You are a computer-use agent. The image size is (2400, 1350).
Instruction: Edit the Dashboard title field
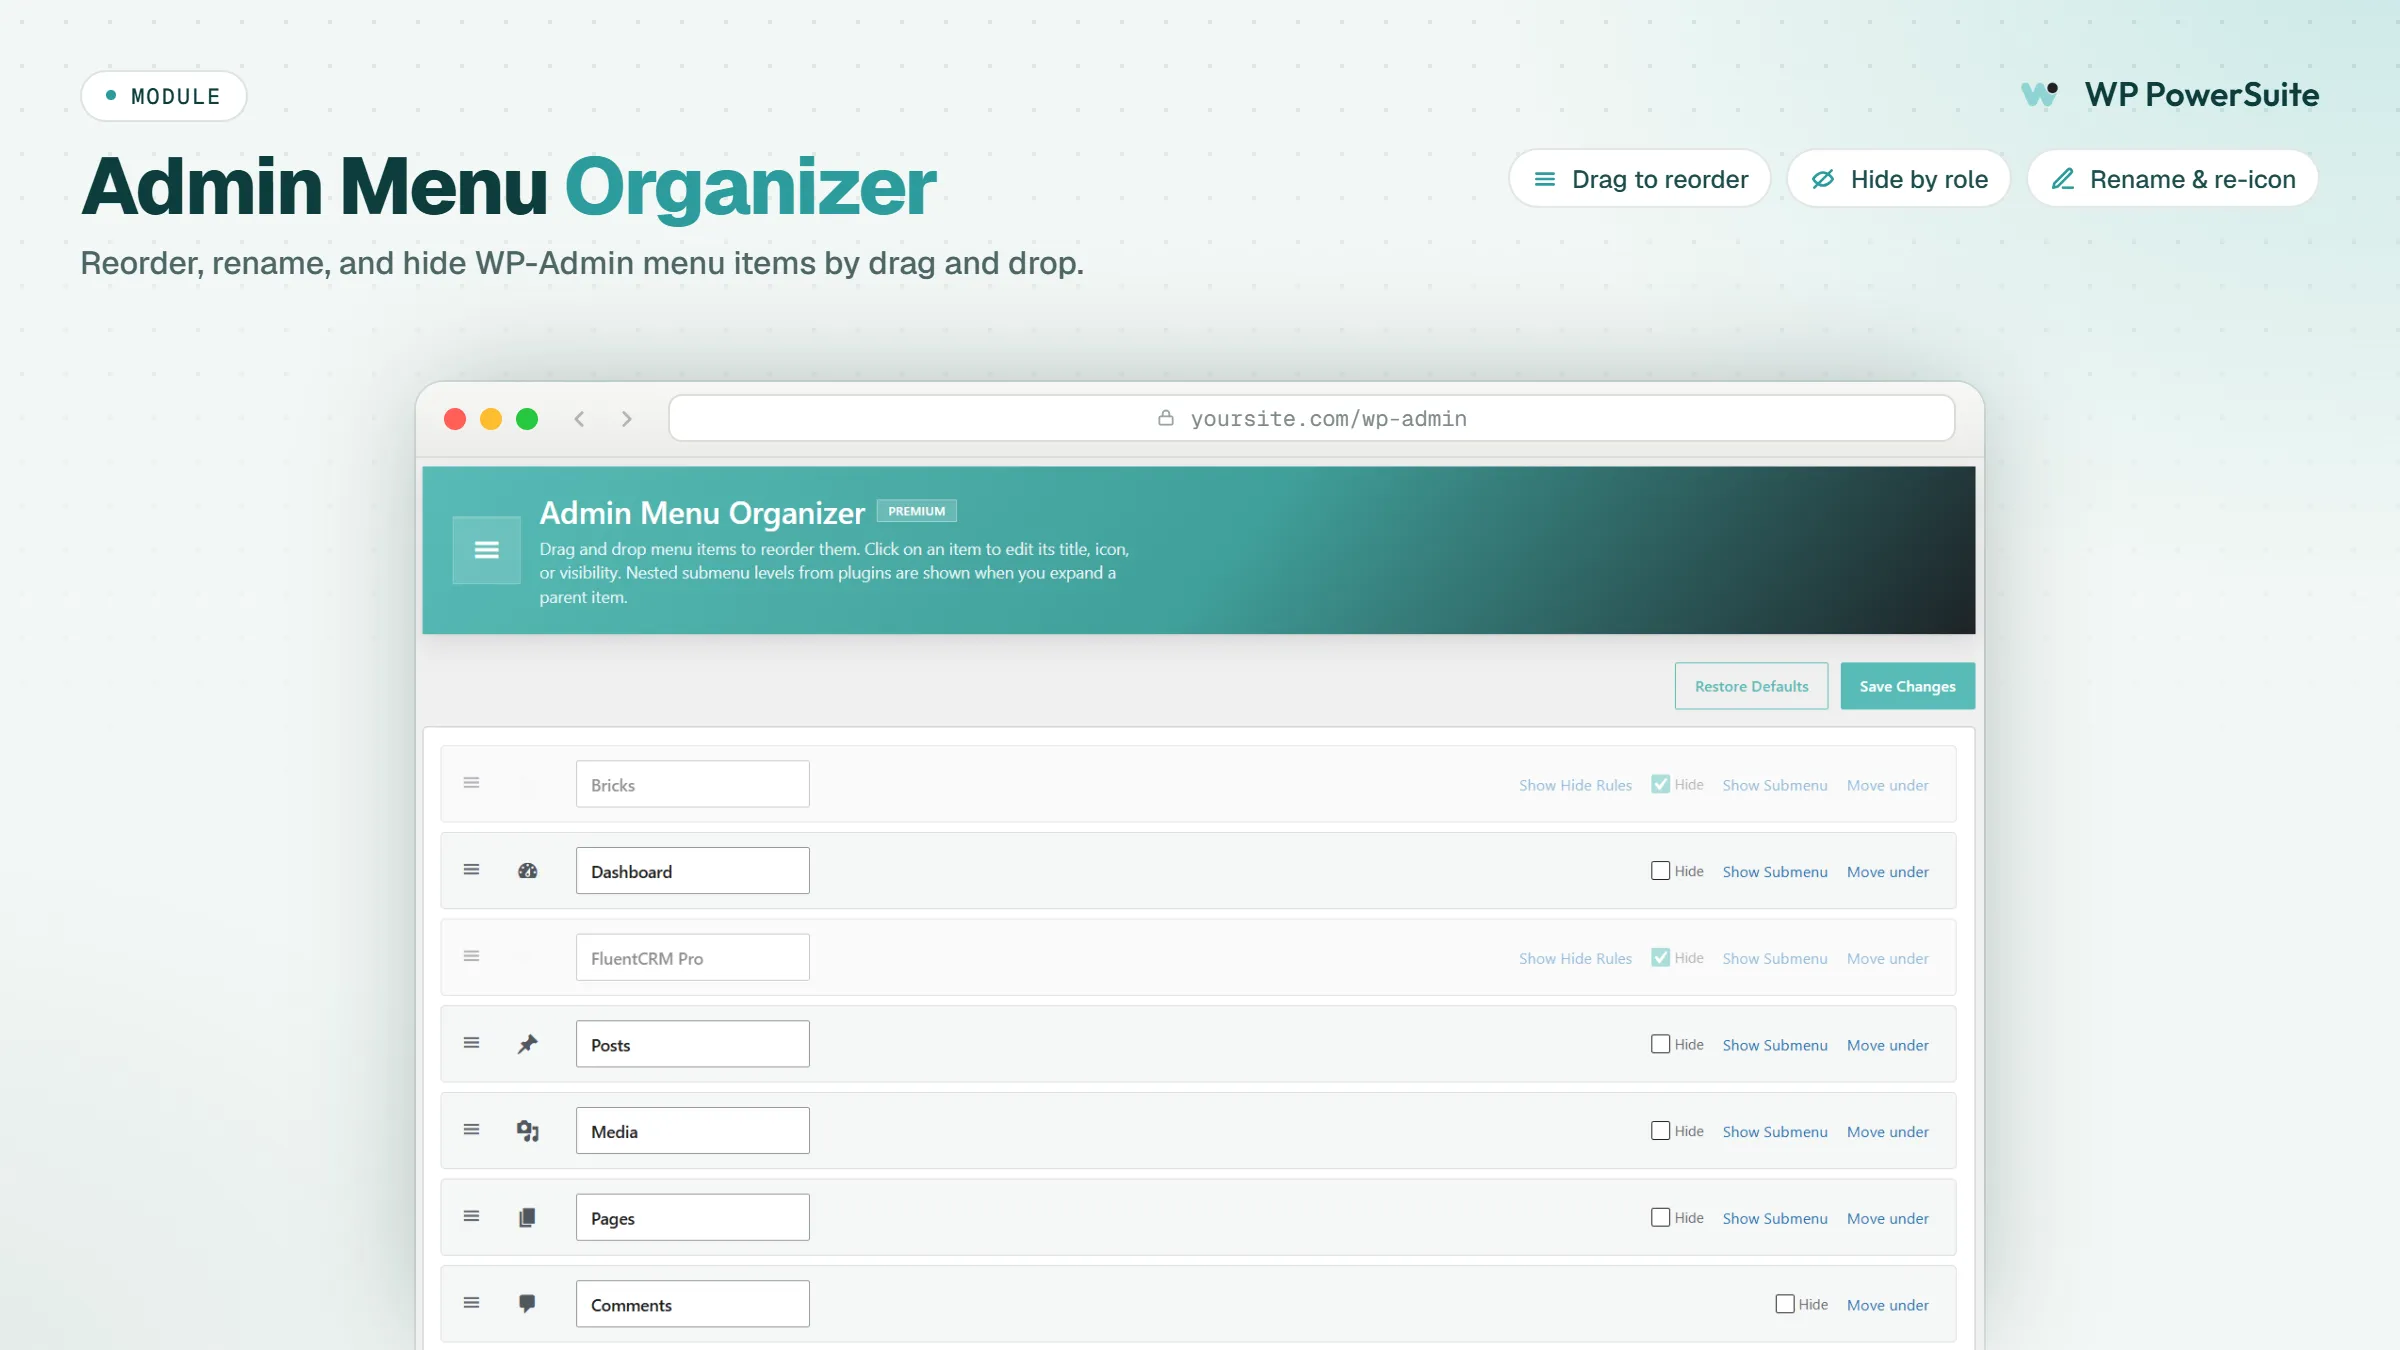click(x=693, y=871)
